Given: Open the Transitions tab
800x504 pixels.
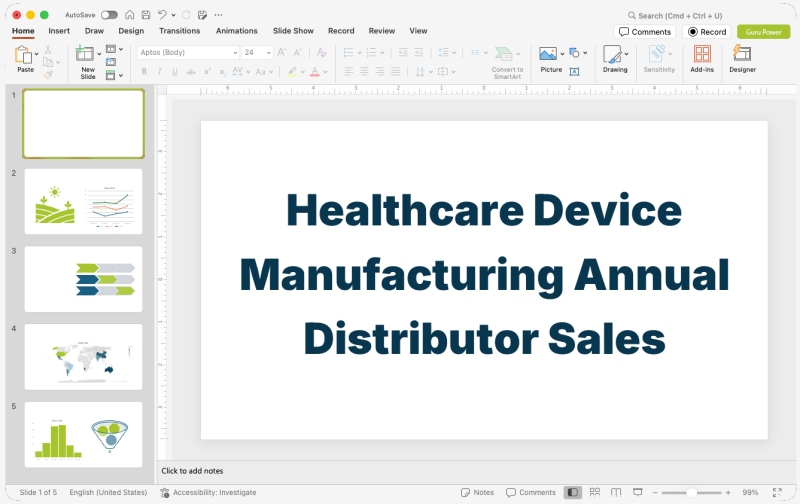Looking at the screenshot, I should click(x=180, y=31).
